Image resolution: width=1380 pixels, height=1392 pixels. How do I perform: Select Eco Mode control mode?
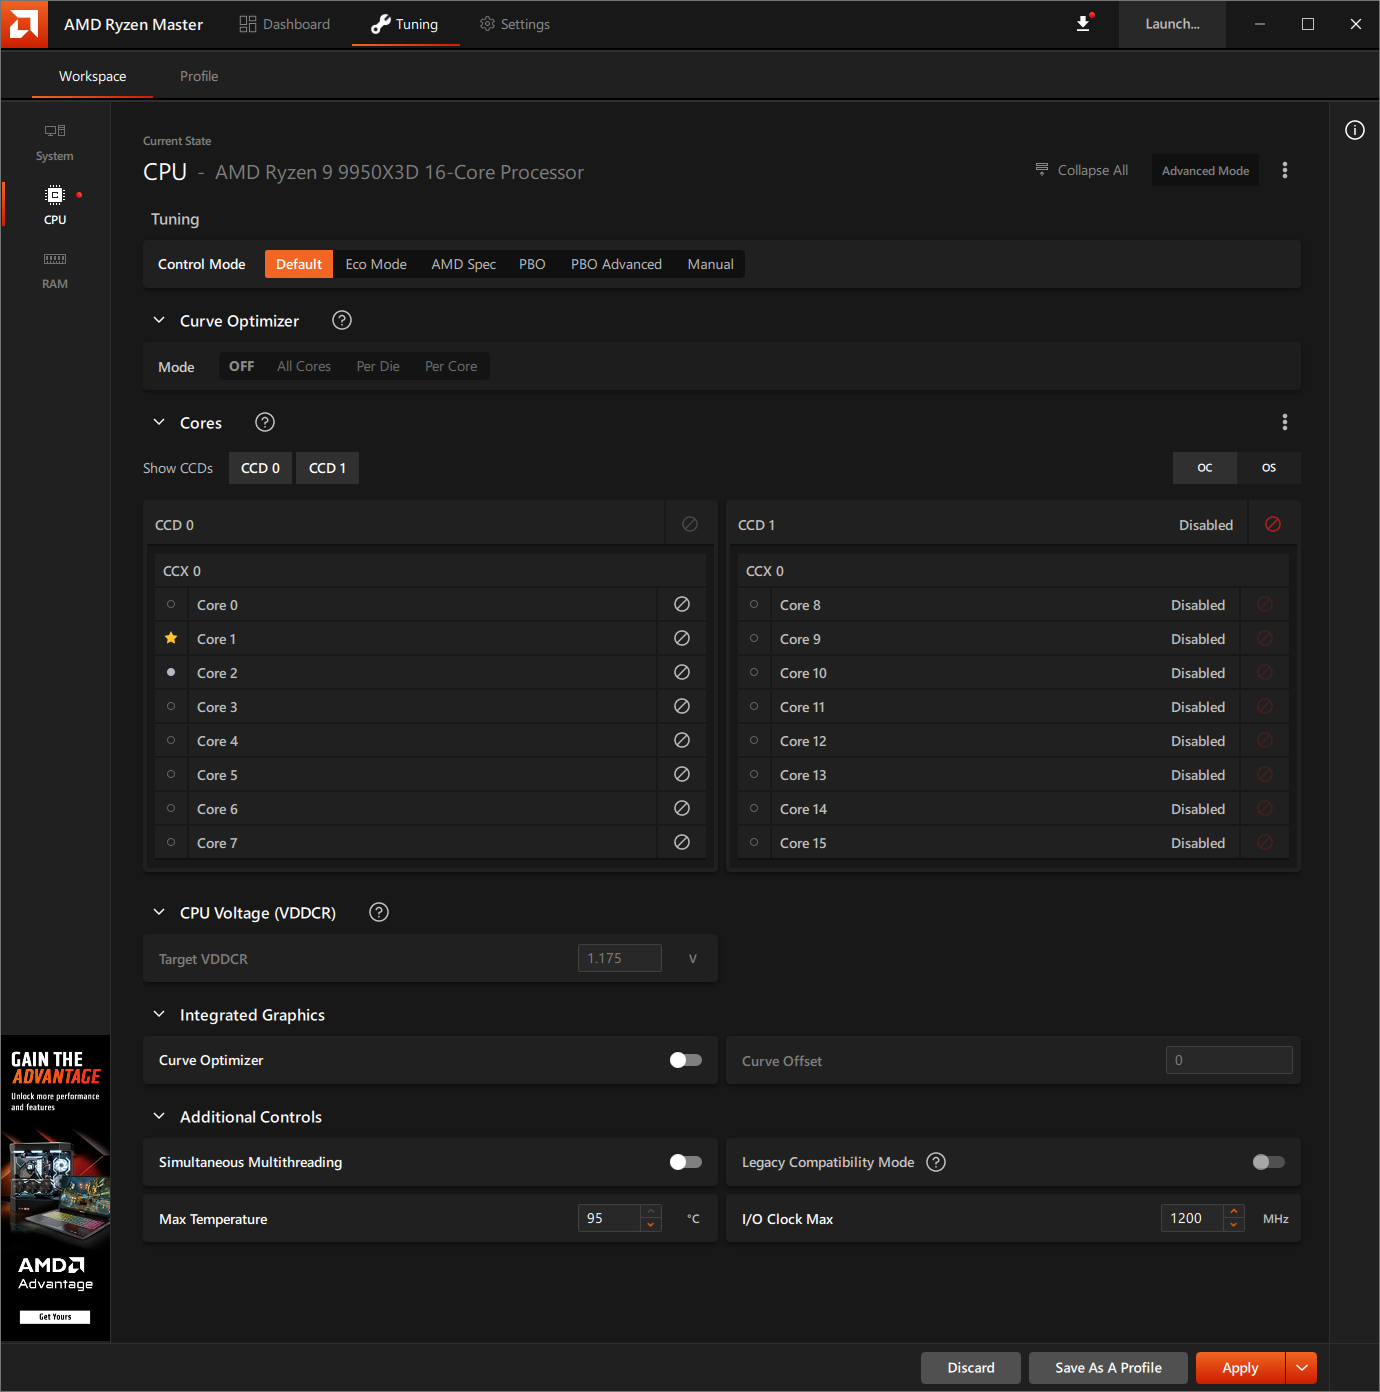click(x=376, y=264)
